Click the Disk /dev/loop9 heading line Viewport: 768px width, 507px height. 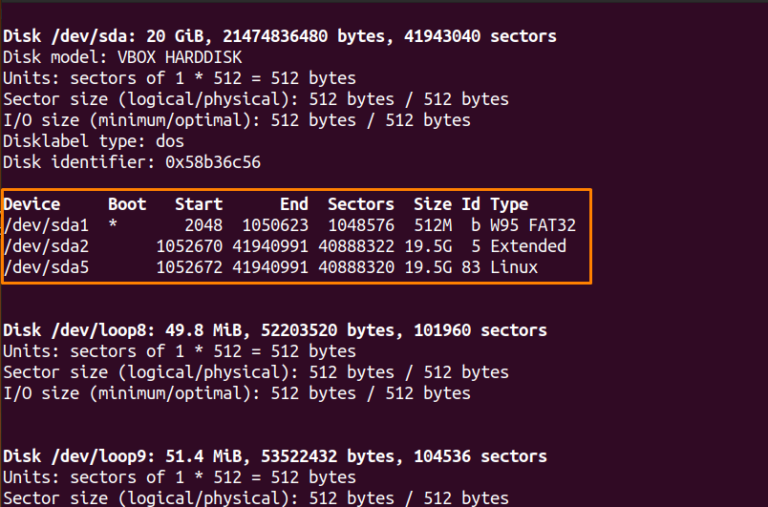(275, 457)
